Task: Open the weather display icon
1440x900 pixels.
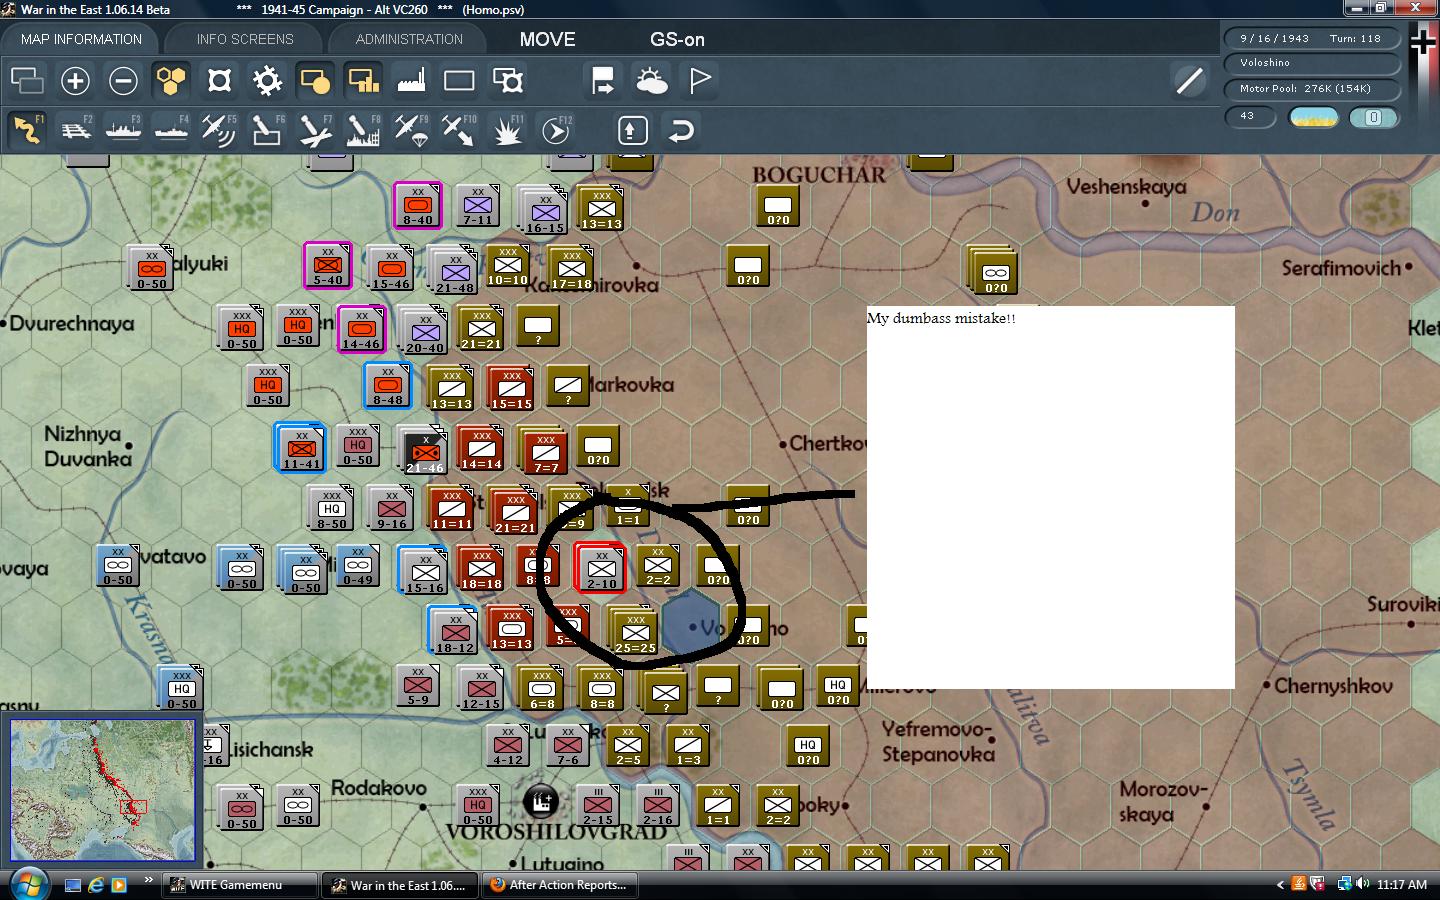Action: click(651, 80)
